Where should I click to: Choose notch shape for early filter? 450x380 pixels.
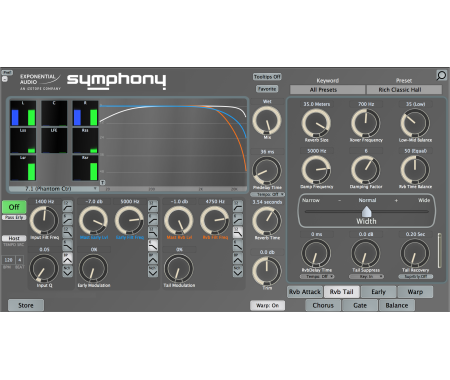(153, 271)
